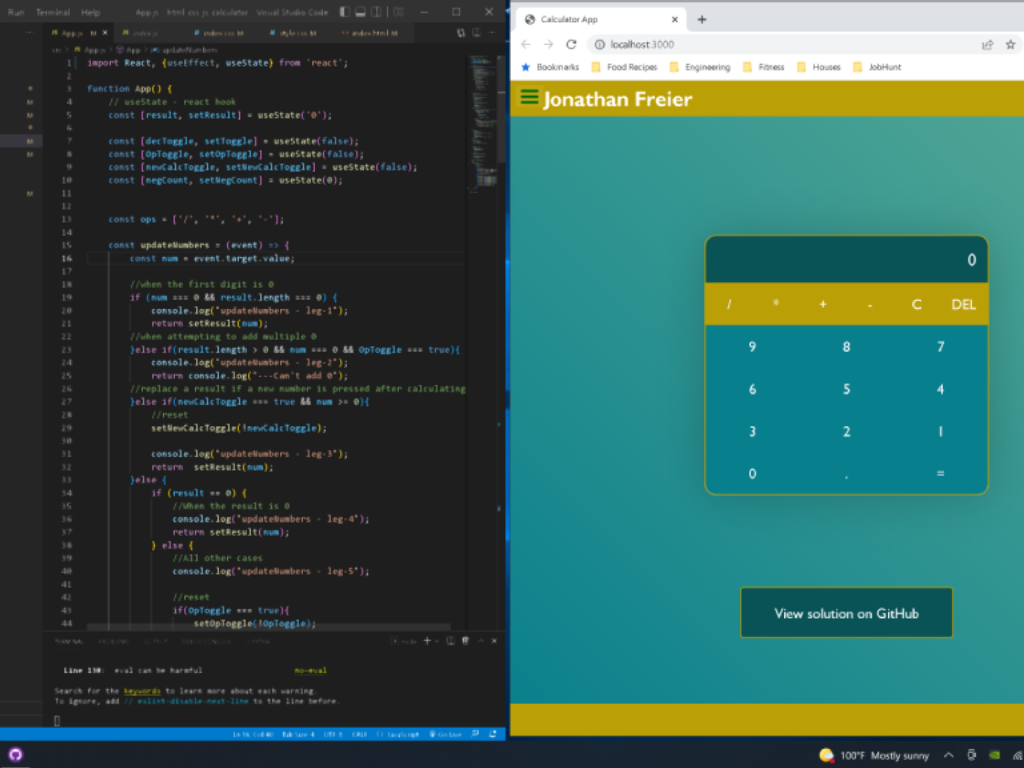1024x768 pixels.
Task: Click the calculator's C clear button
Action: (x=916, y=304)
